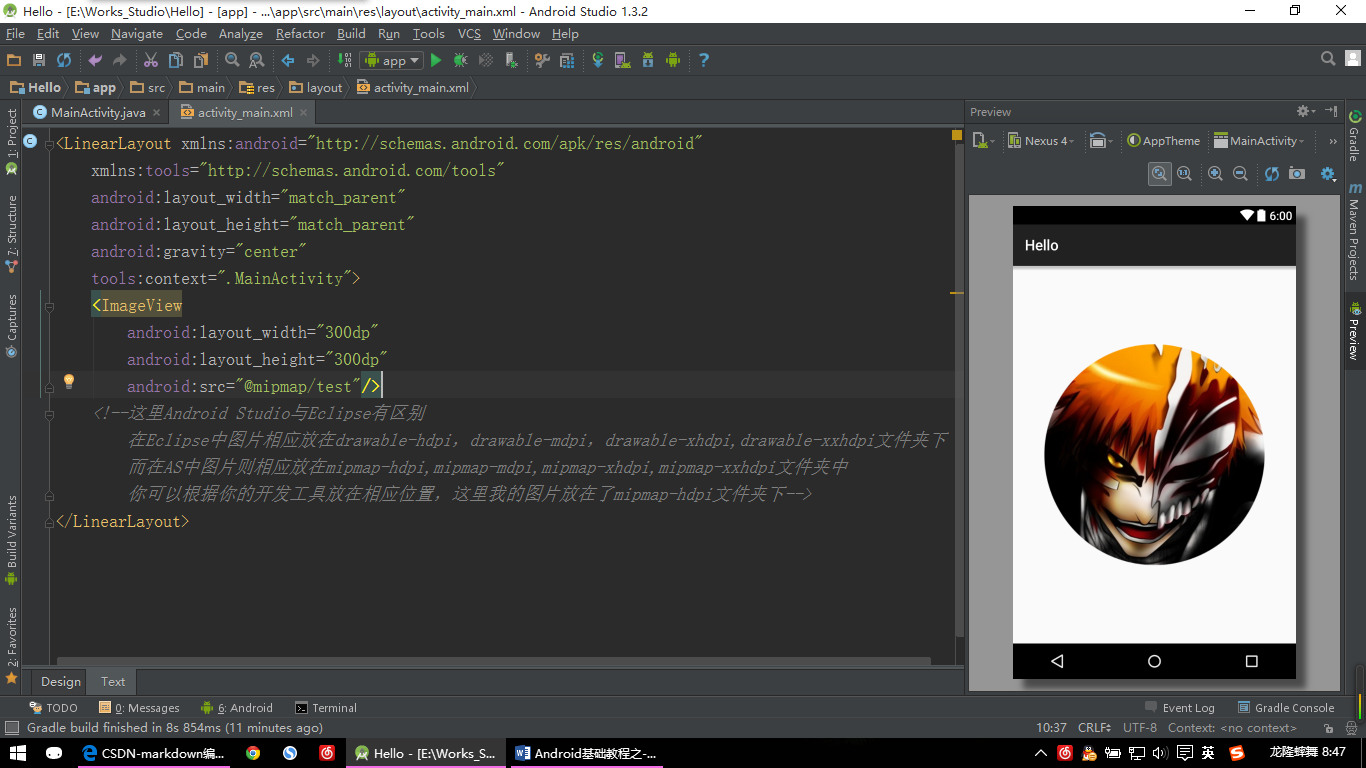This screenshot has height=768, width=1366.
Task: Click the layout breadcrumb folder
Action: coord(316,87)
